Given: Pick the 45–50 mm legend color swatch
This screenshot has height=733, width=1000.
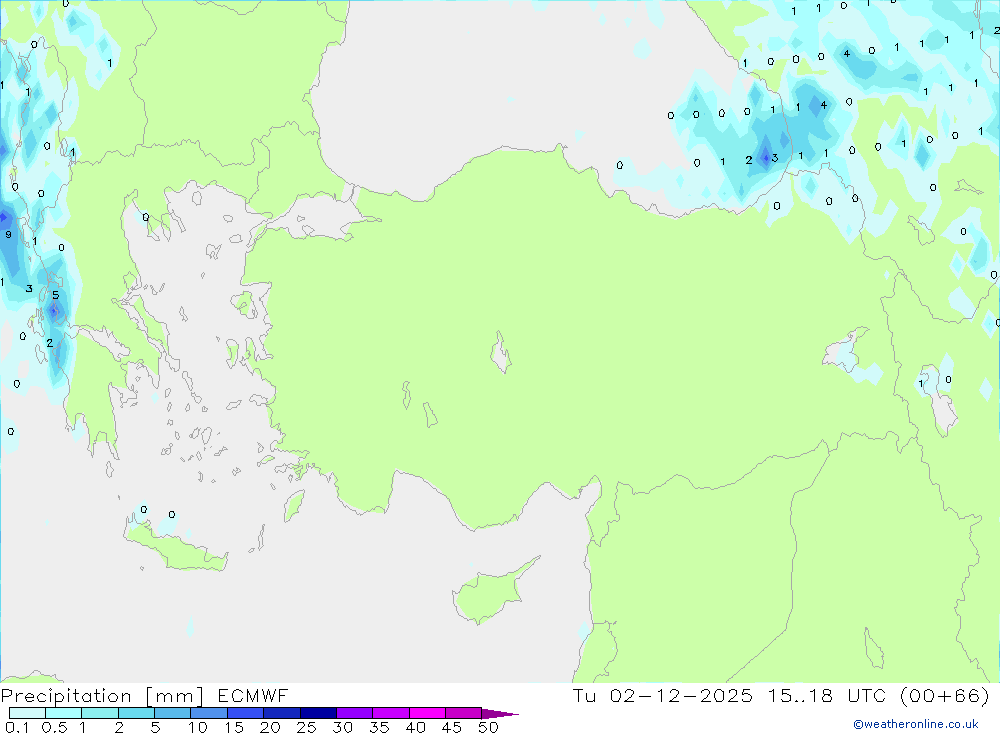Looking at the screenshot, I should tap(464, 713).
